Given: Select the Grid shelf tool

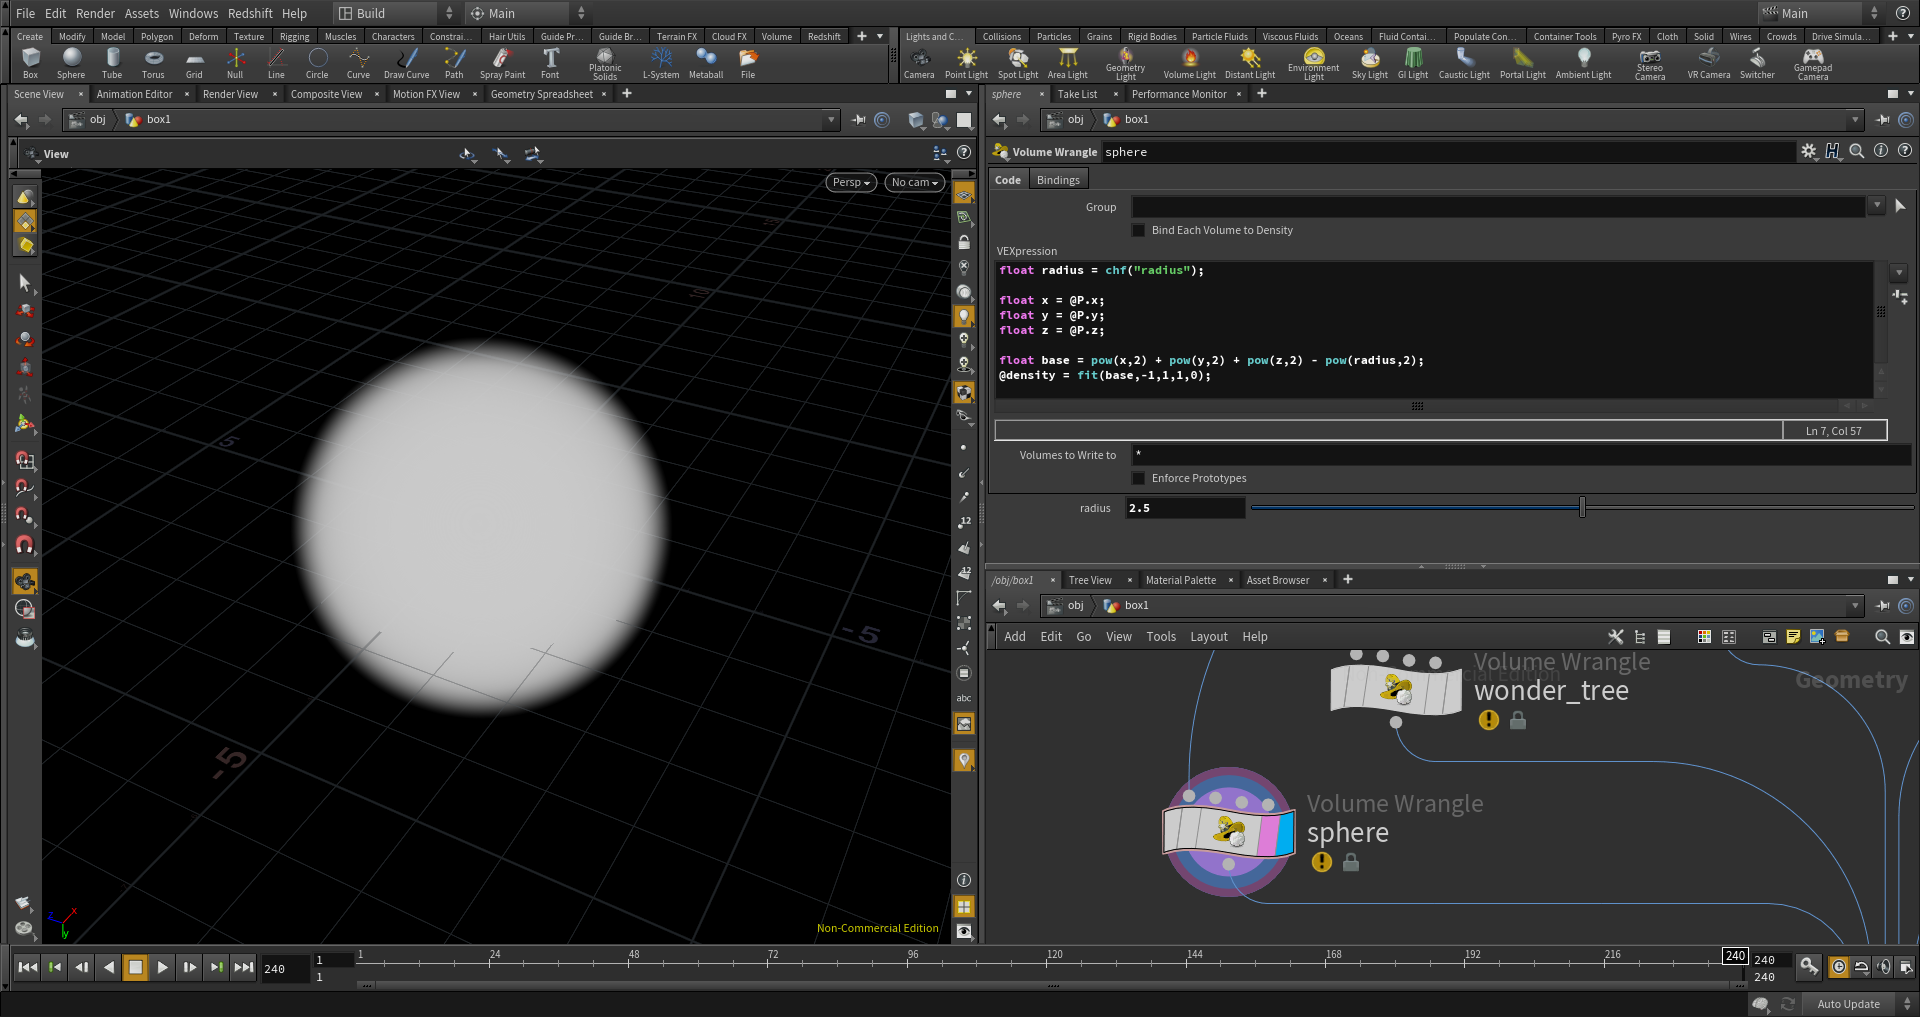Looking at the screenshot, I should click(x=194, y=63).
